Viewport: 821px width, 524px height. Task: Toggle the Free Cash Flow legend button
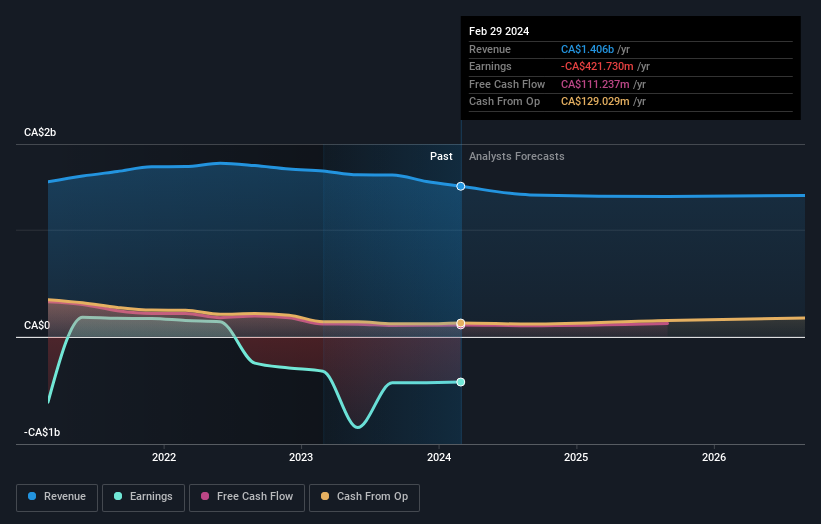247,497
